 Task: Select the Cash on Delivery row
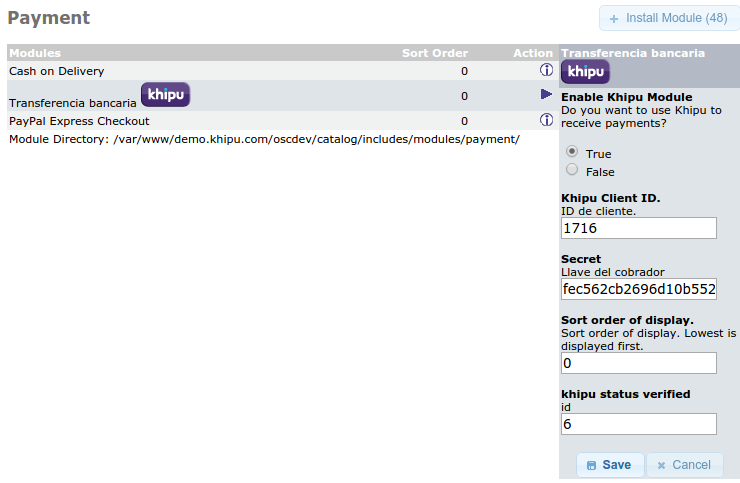pos(282,71)
